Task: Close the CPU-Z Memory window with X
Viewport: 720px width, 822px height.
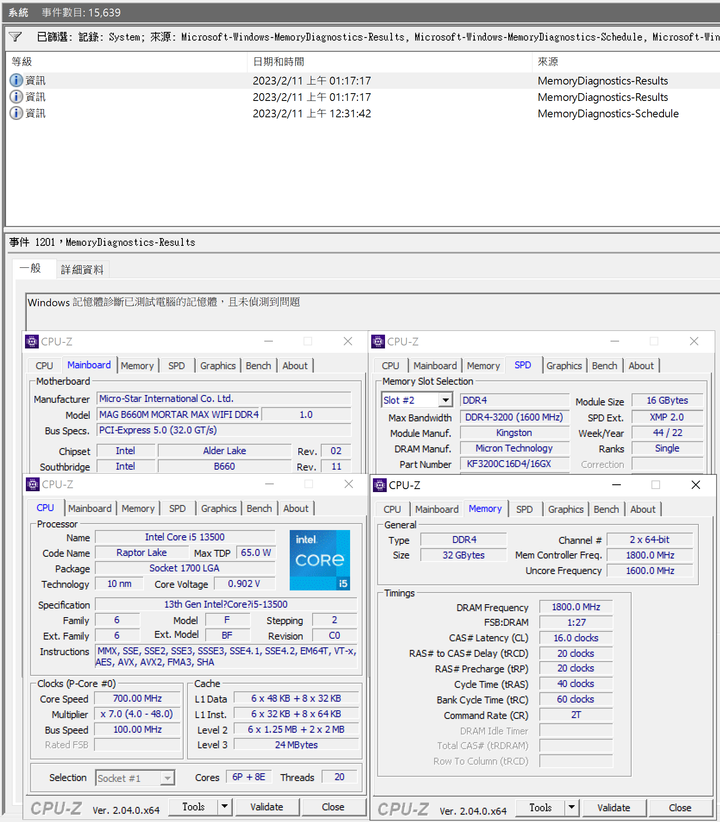Action: tap(695, 485)
